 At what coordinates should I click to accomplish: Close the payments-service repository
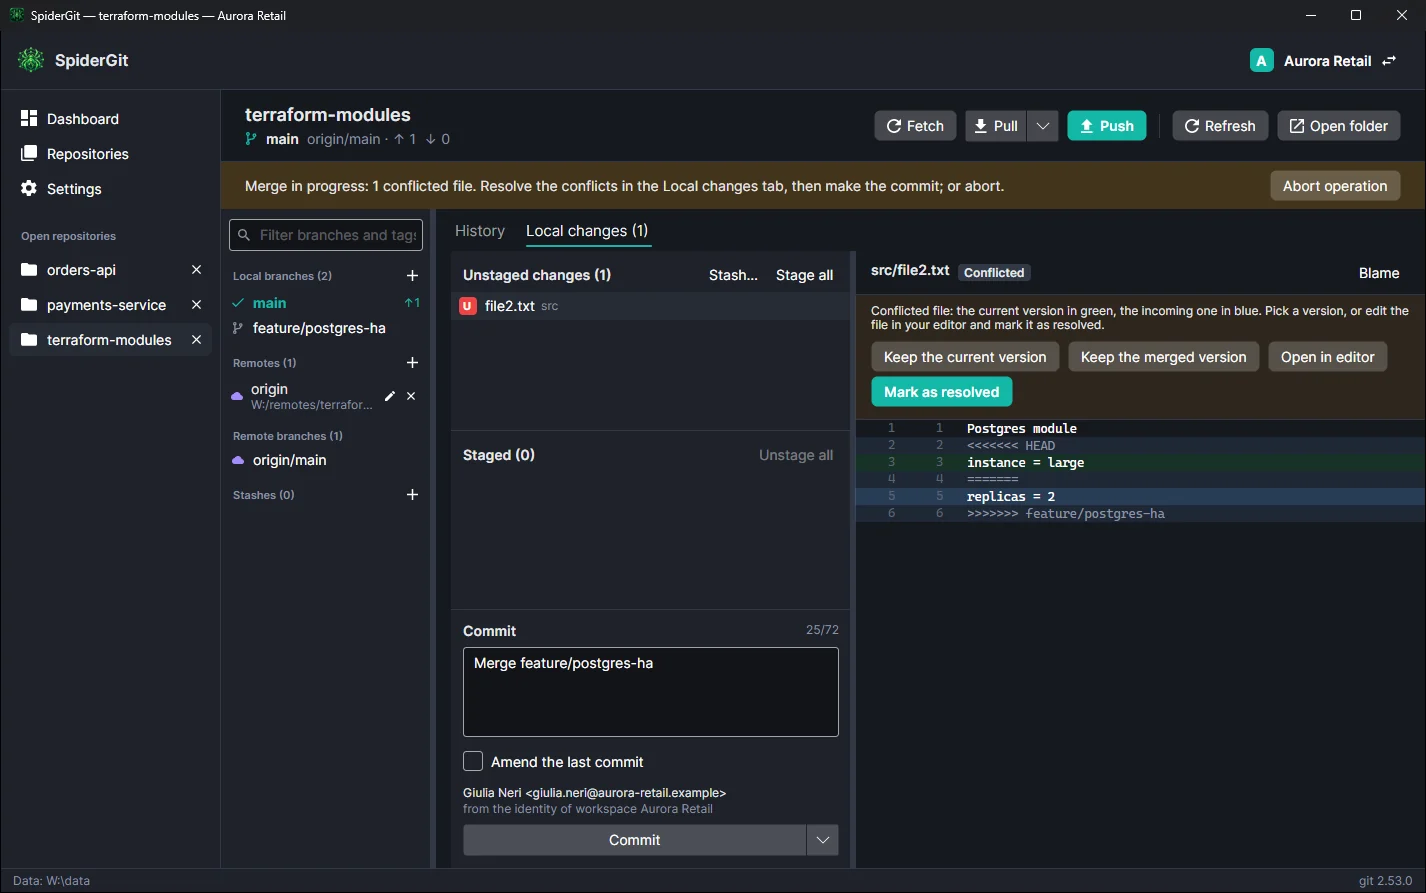(197, 305)
